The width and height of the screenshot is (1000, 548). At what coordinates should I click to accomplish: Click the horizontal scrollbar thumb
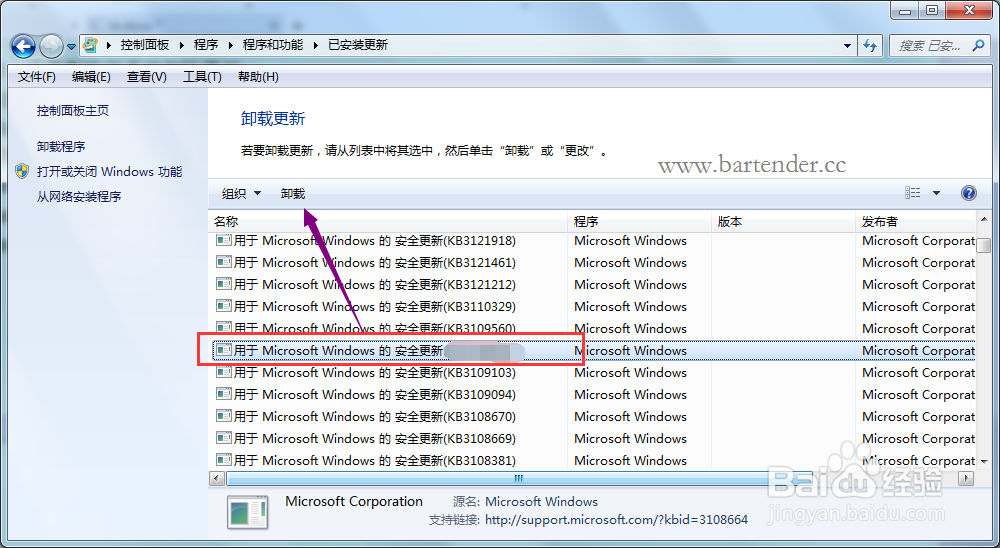point(519,478)
